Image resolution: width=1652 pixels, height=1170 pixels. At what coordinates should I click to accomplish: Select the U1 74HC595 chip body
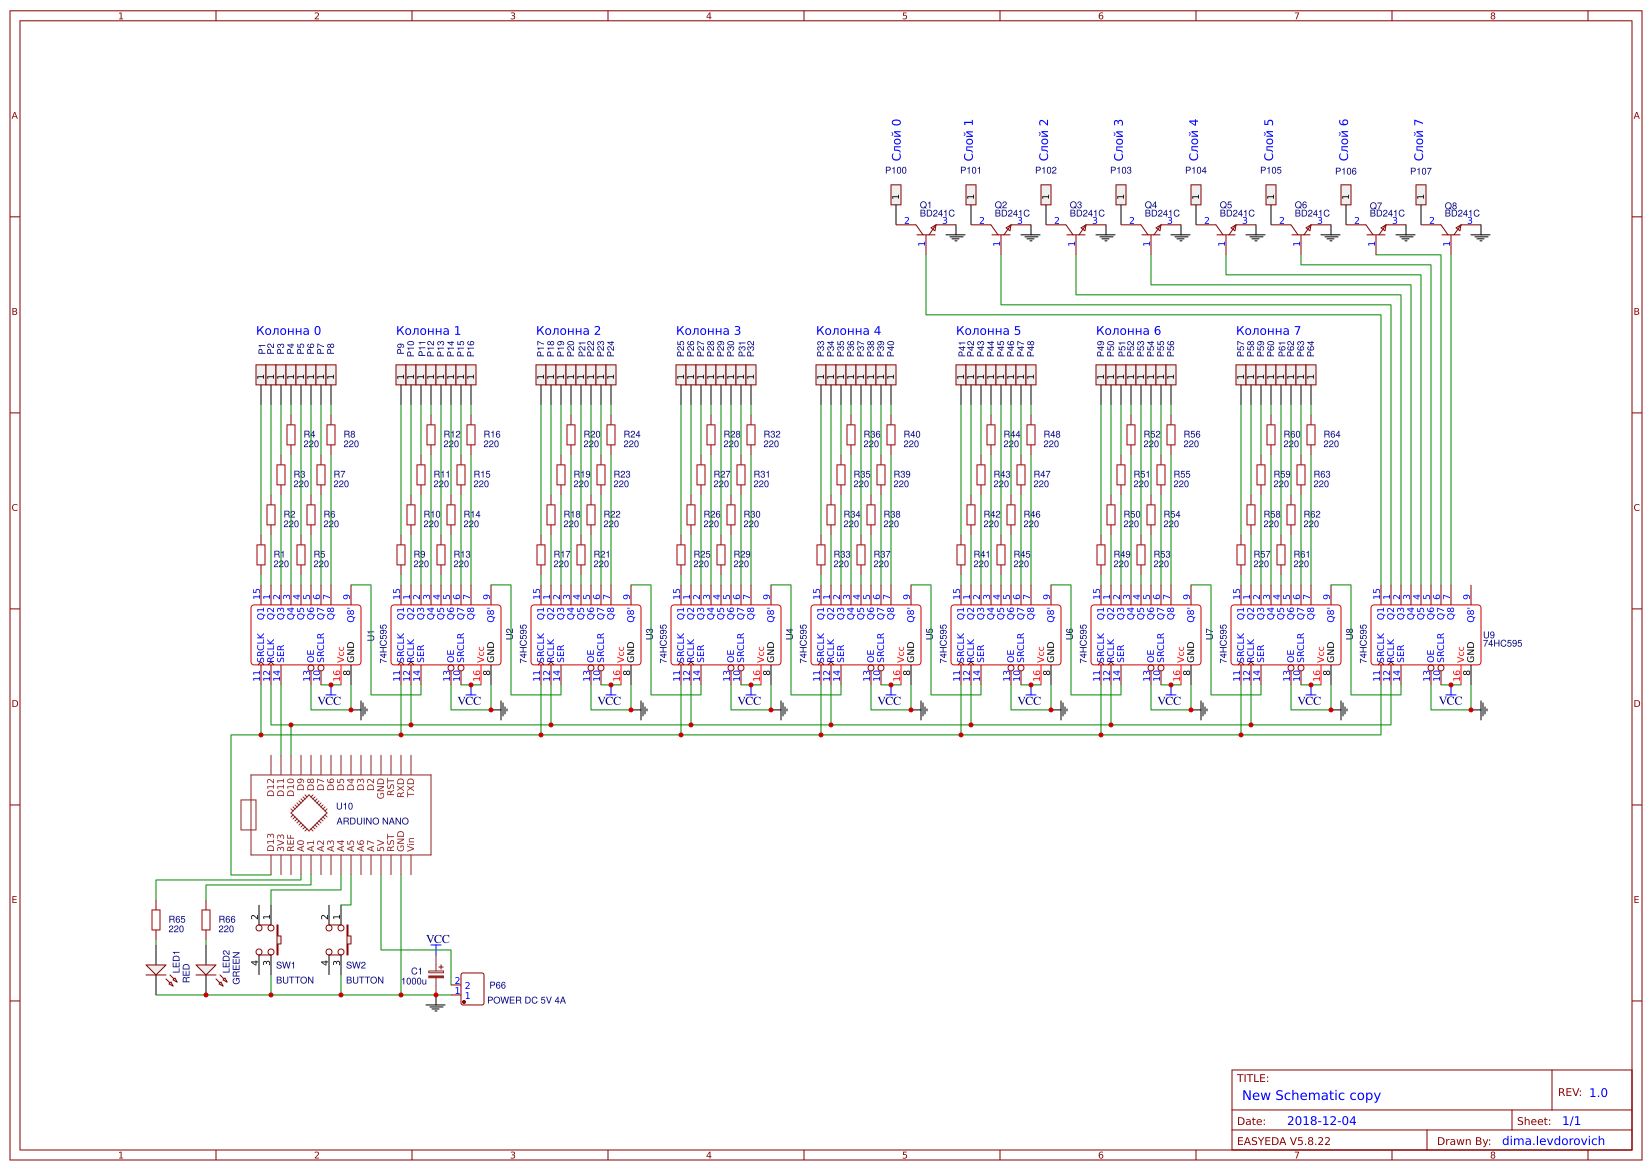click(x=305, y=635)
